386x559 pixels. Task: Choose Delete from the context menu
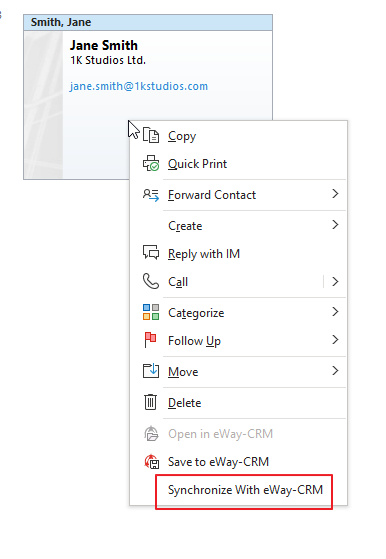(x=238, y=402)
